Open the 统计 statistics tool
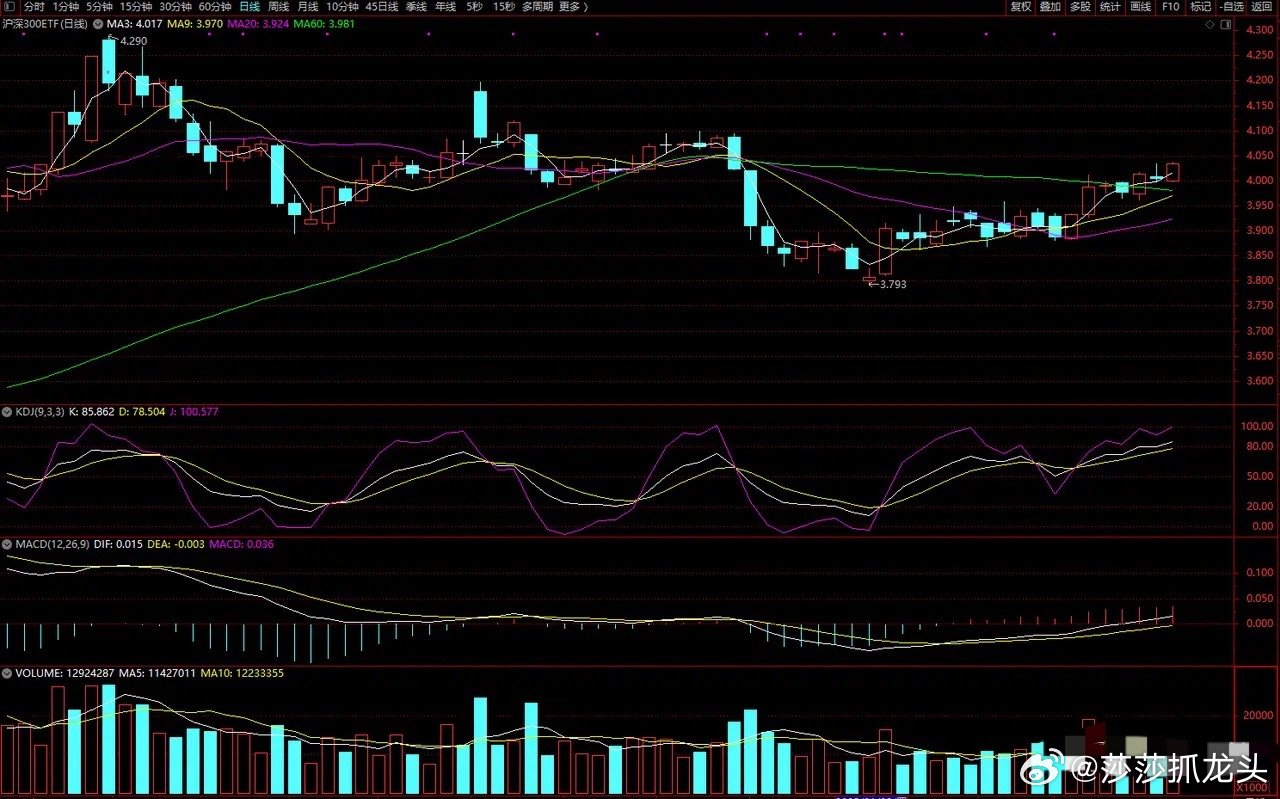 pyautogui.click(x=1110, y=6)
